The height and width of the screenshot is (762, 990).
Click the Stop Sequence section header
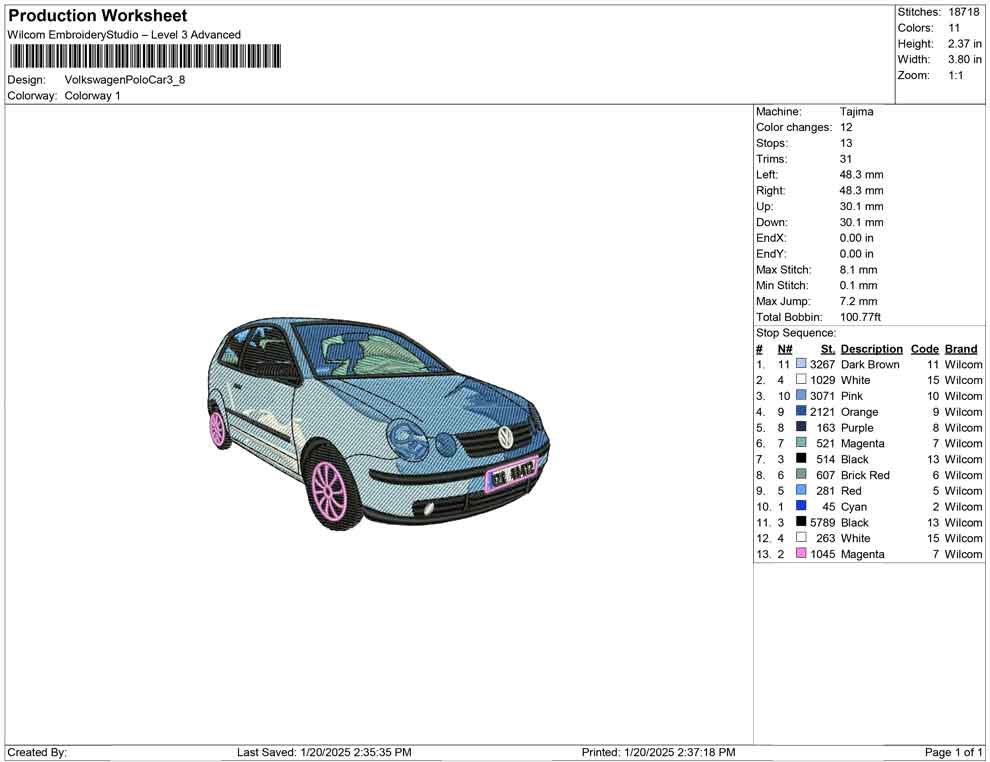click(796, 332)
